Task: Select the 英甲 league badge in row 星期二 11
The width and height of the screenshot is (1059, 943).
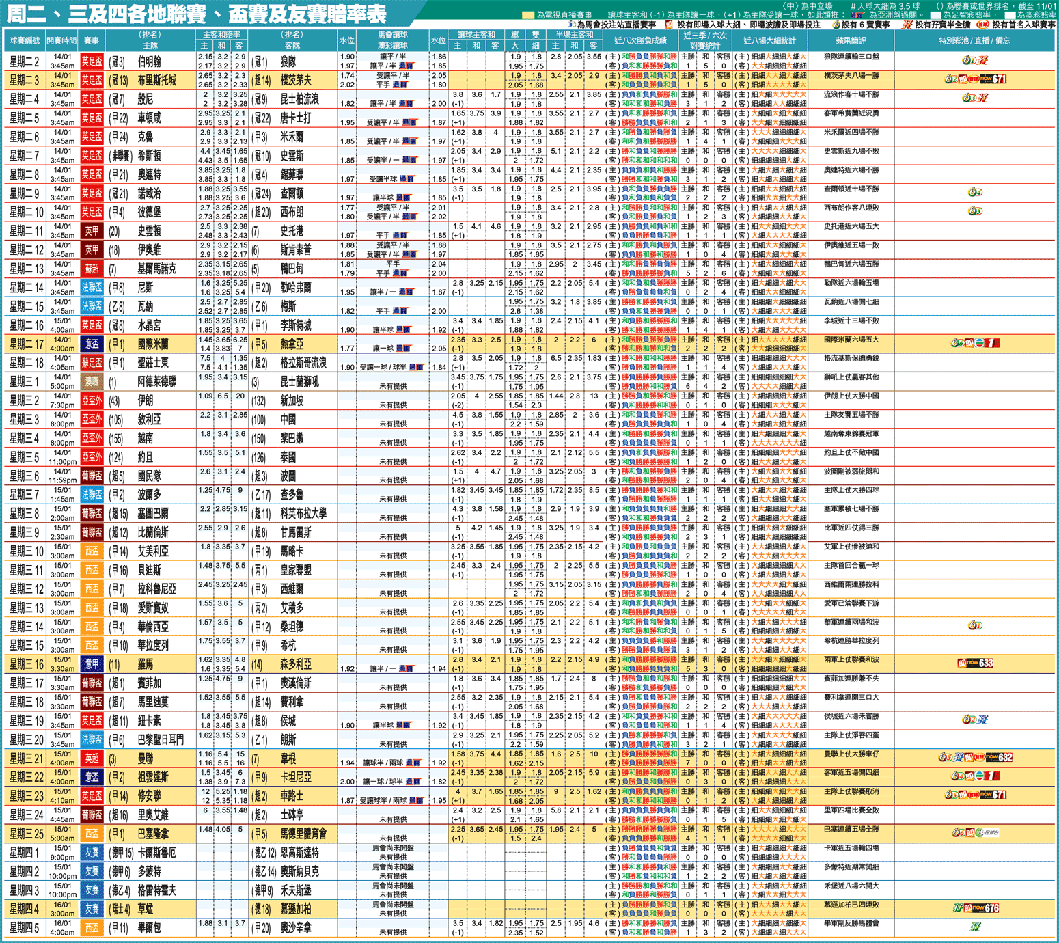Action: point(92,231)
